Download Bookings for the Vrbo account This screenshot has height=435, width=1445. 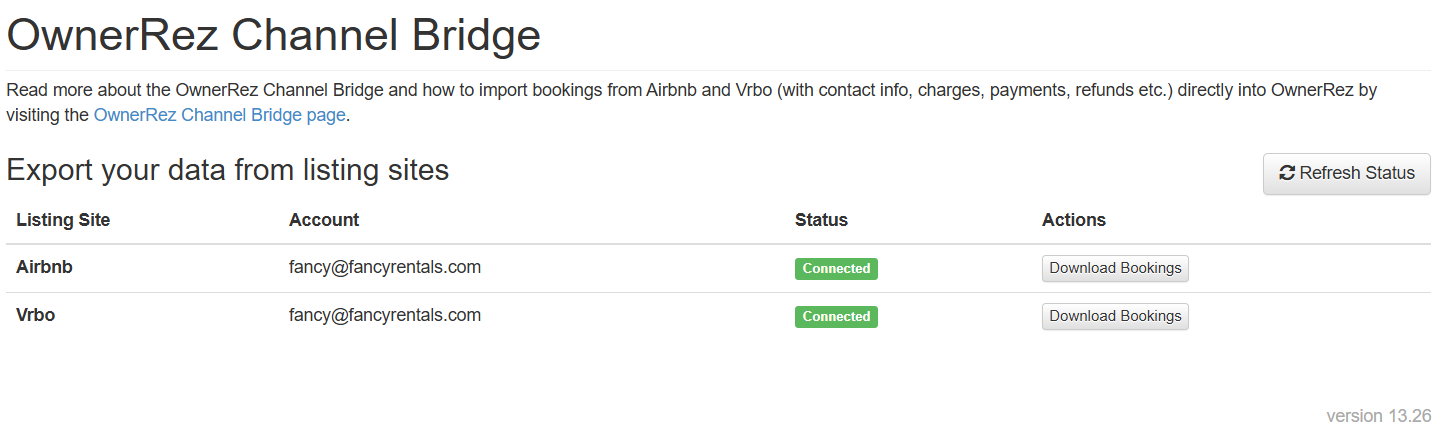pyautogui.click(x=1115, y=316)
